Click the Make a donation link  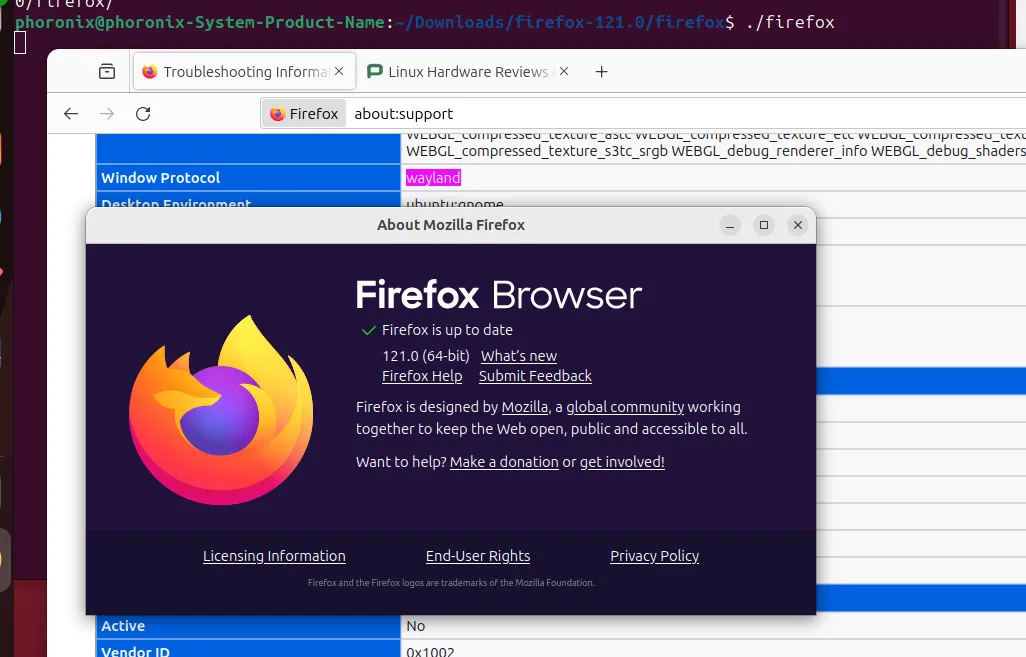point(504,462)
